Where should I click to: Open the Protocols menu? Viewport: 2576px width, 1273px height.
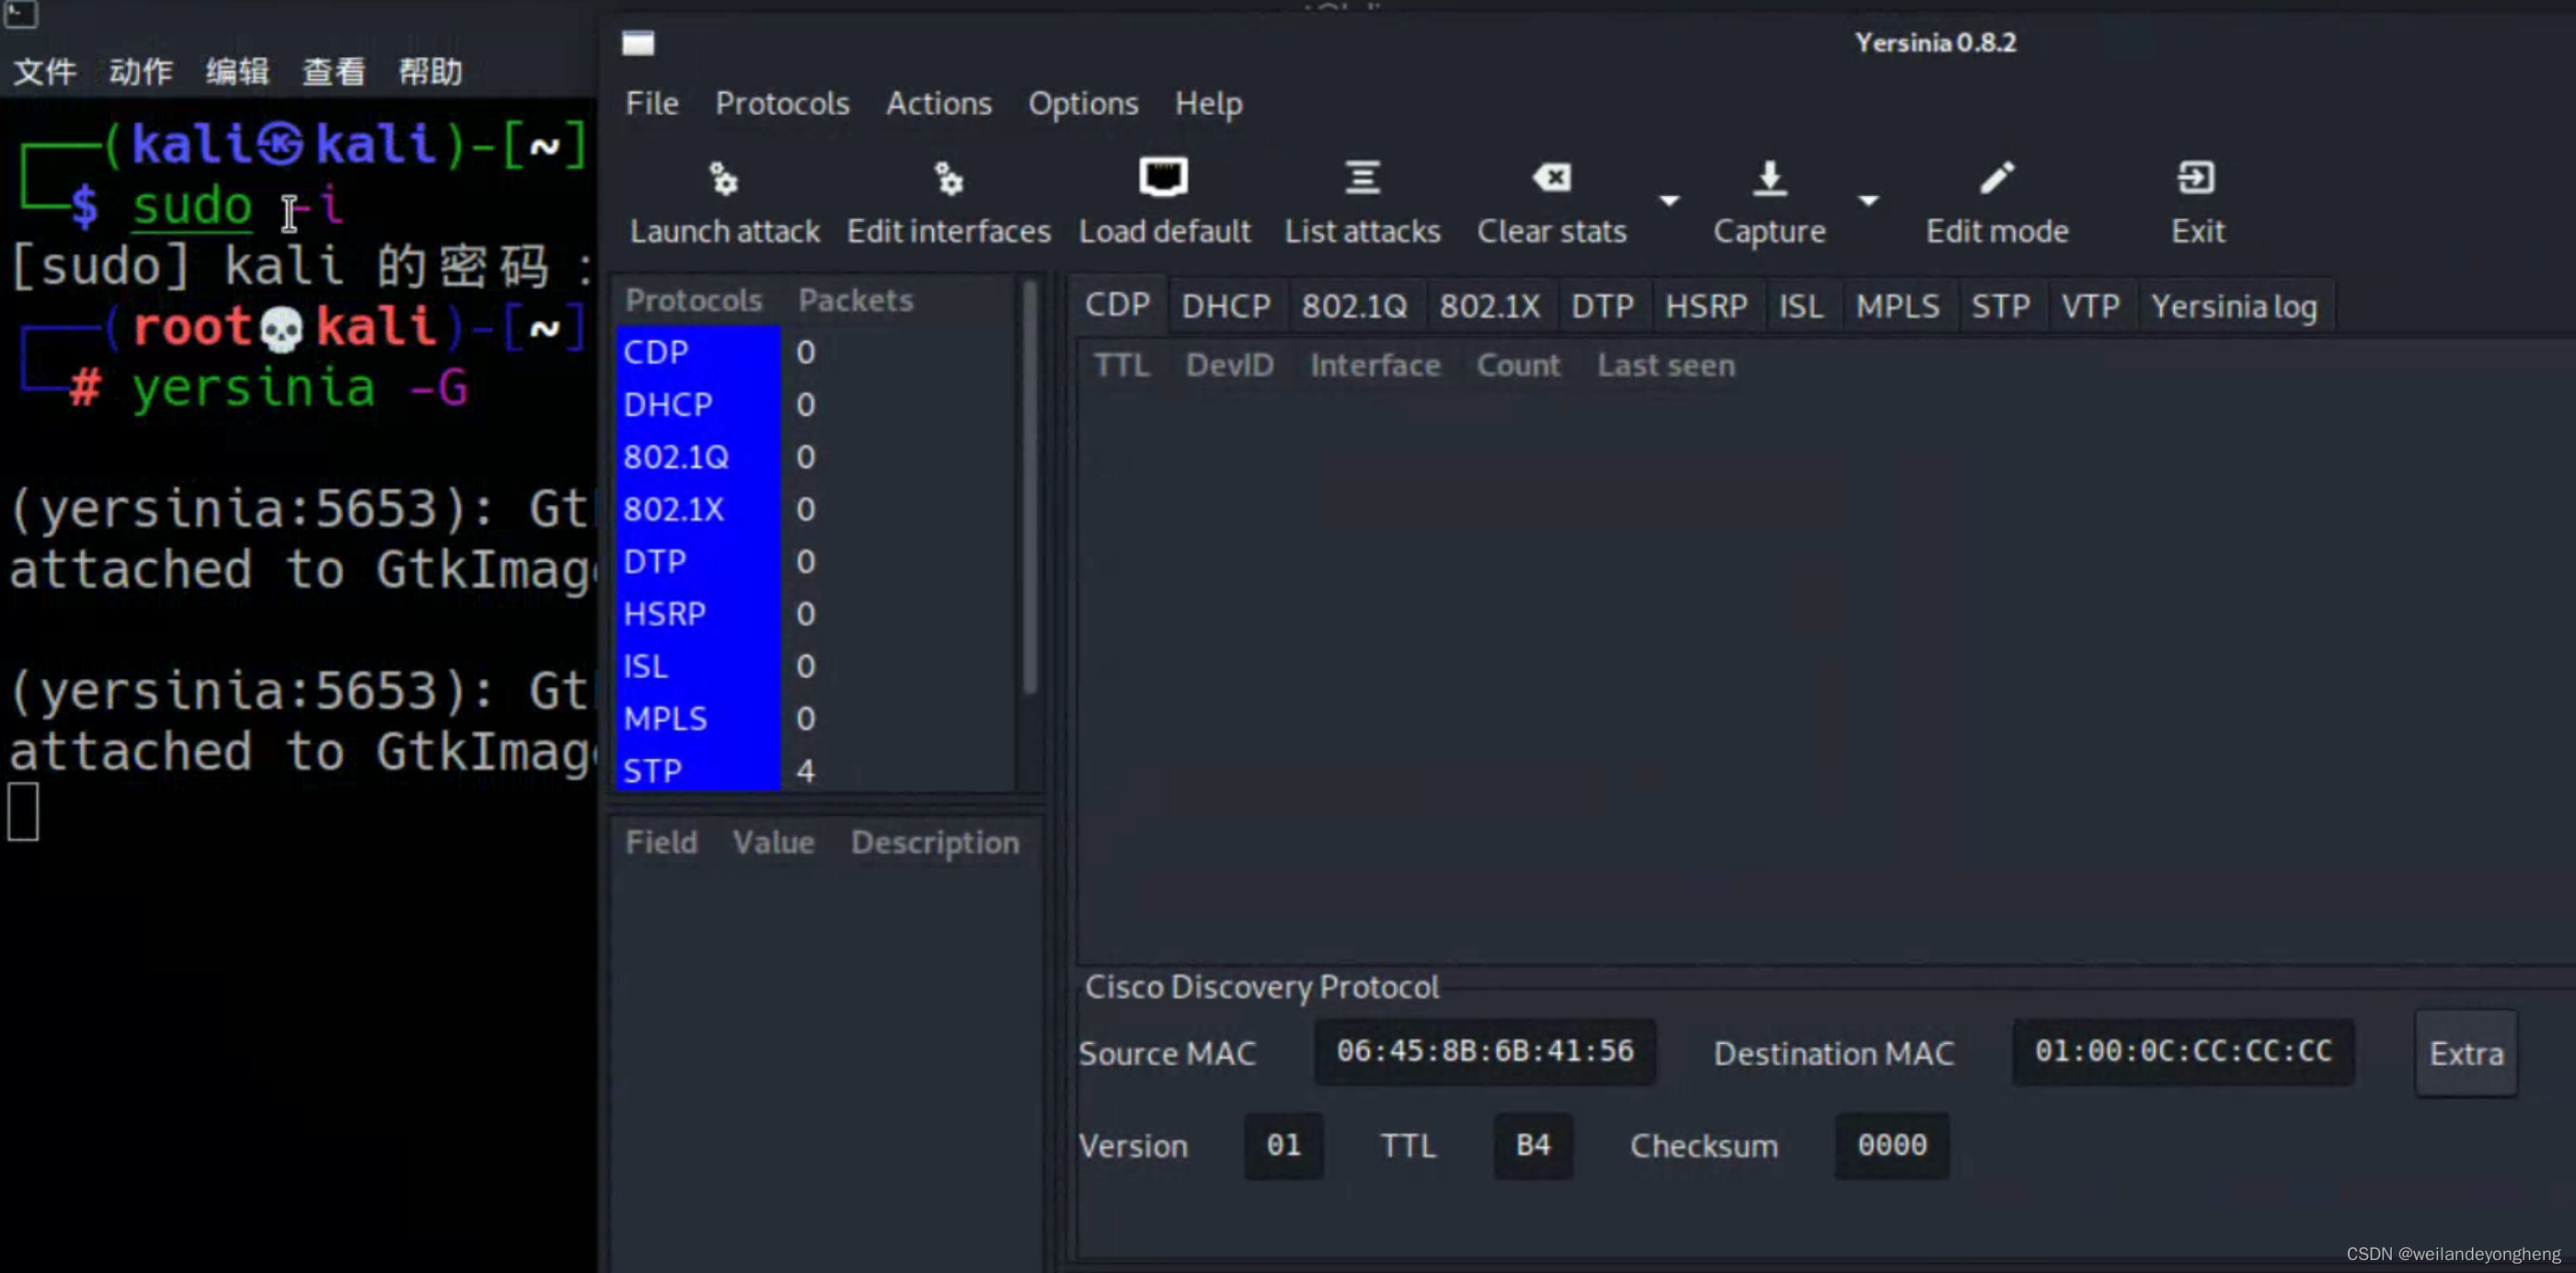click(x=782, y=104)
